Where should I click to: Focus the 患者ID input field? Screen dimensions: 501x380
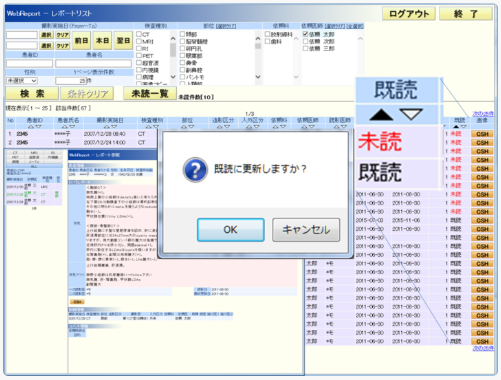pyautogui.click(x=29, y=63)
